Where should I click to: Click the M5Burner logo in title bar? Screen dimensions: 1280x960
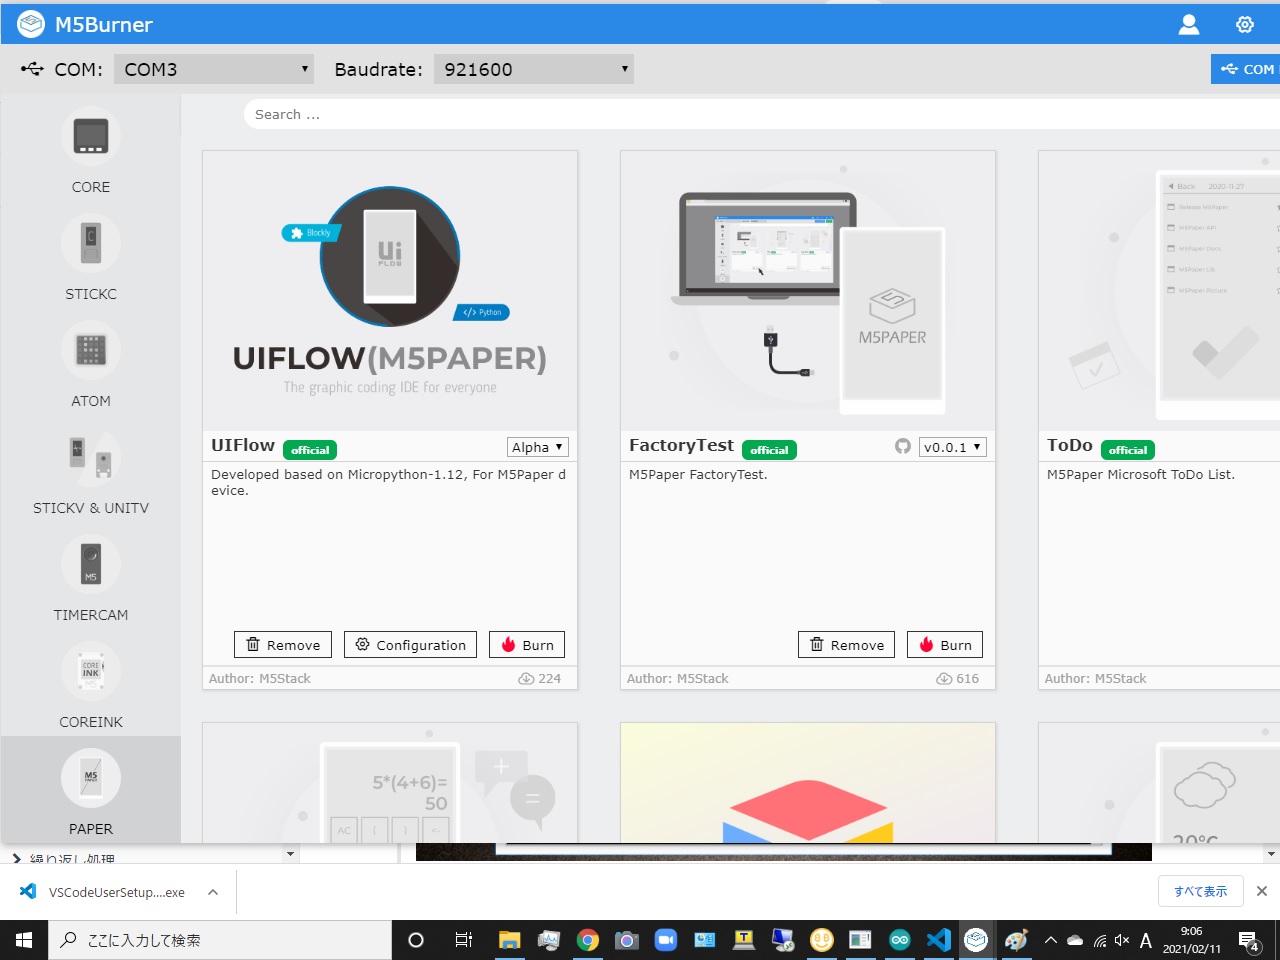(x=31, y=24)
